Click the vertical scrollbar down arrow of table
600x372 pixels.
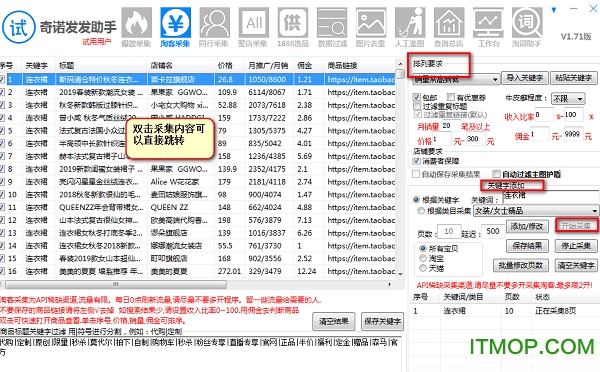click(x=400, y=274)
